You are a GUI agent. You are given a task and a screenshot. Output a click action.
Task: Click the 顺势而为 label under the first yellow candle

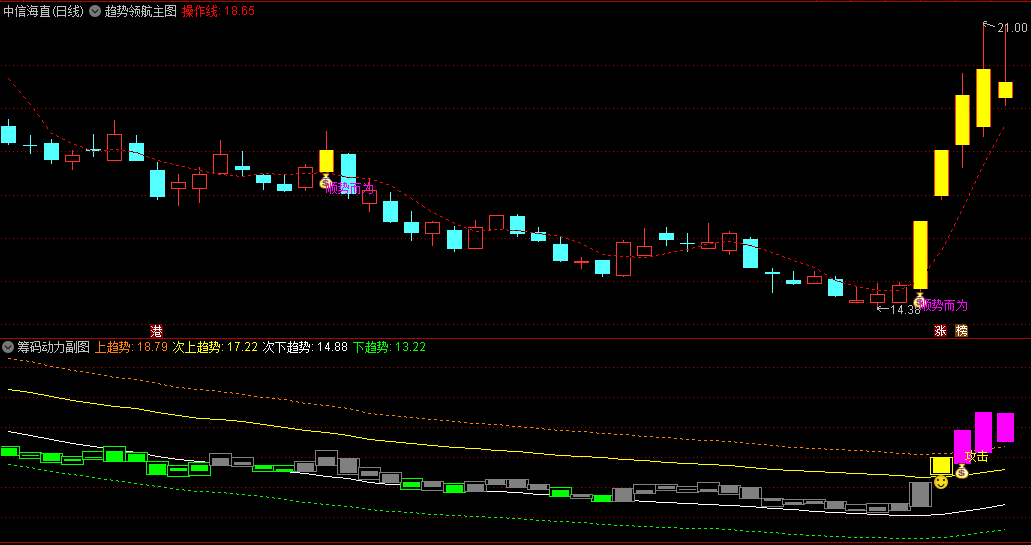point(350,188)
